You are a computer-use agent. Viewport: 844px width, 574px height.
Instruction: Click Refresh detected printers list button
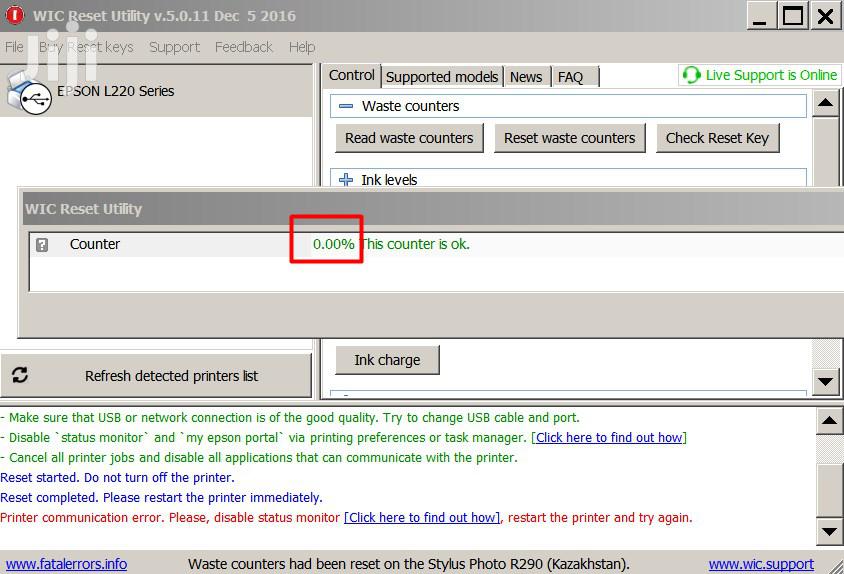(156, 375)
